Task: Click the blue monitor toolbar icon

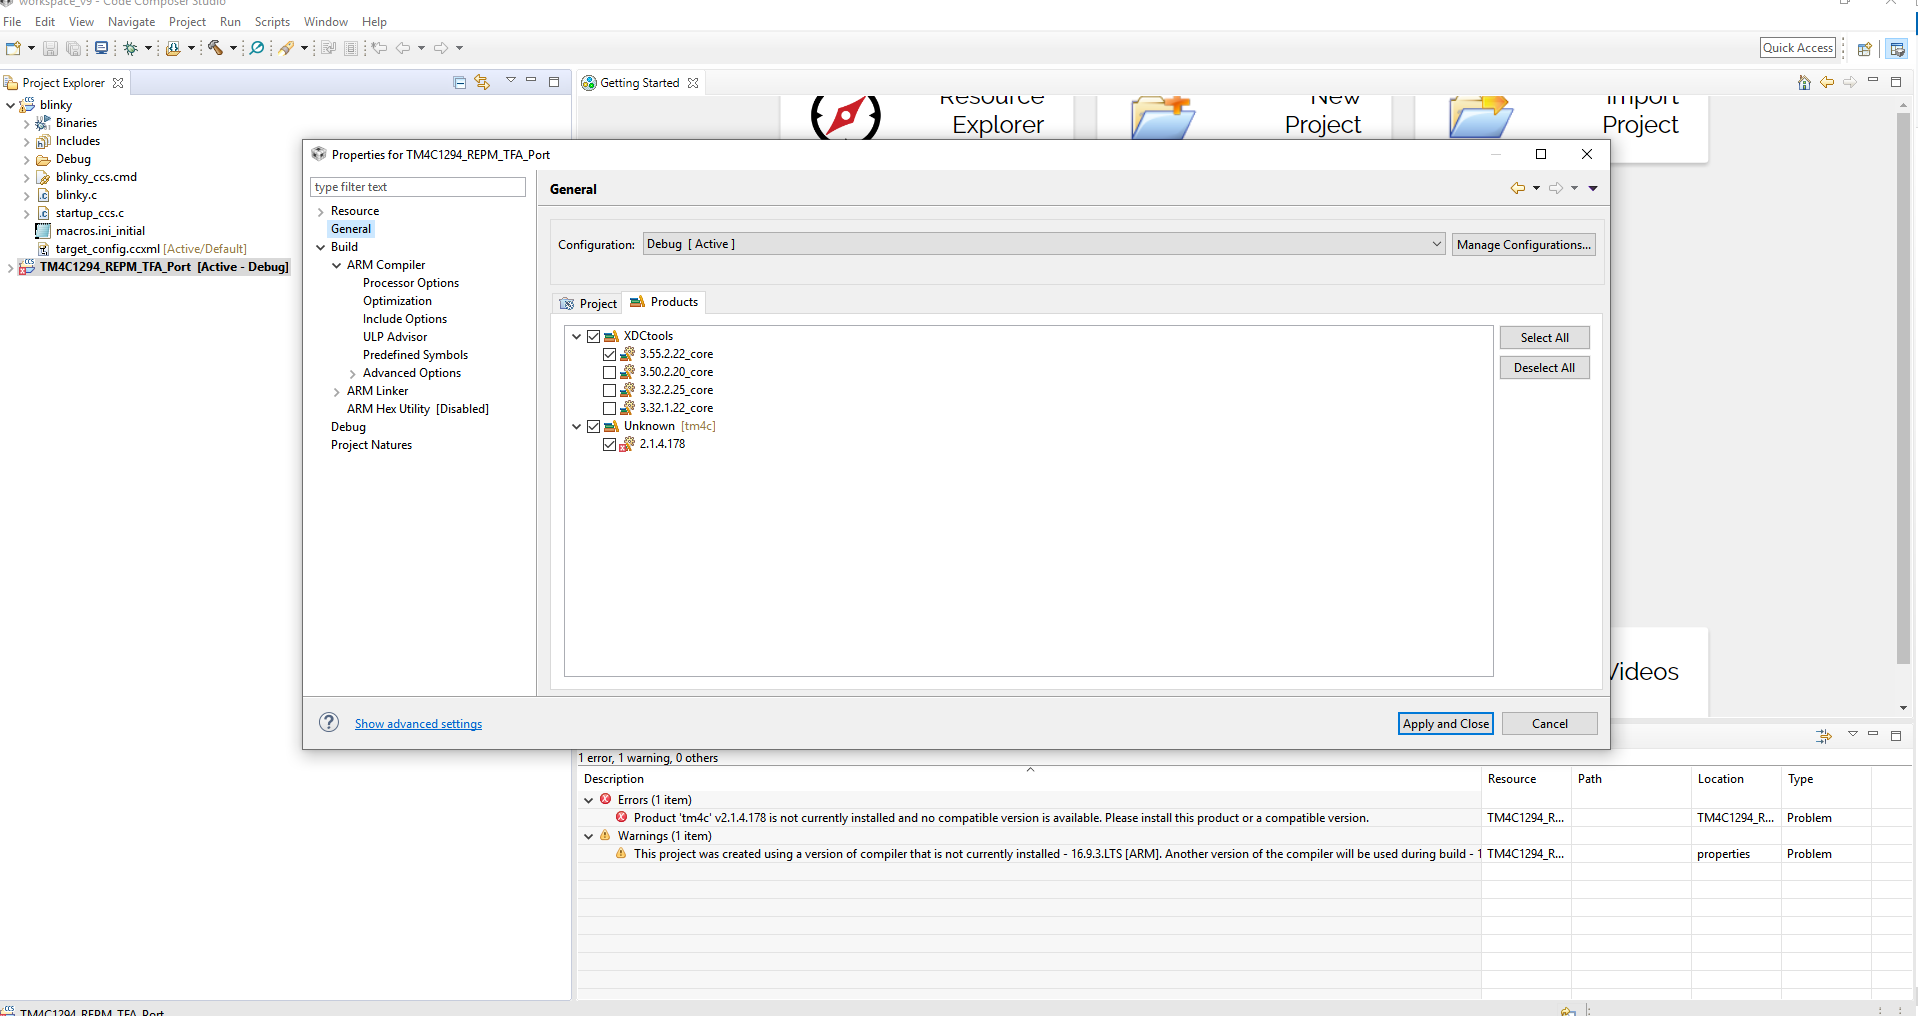Action: pos(101,48)
